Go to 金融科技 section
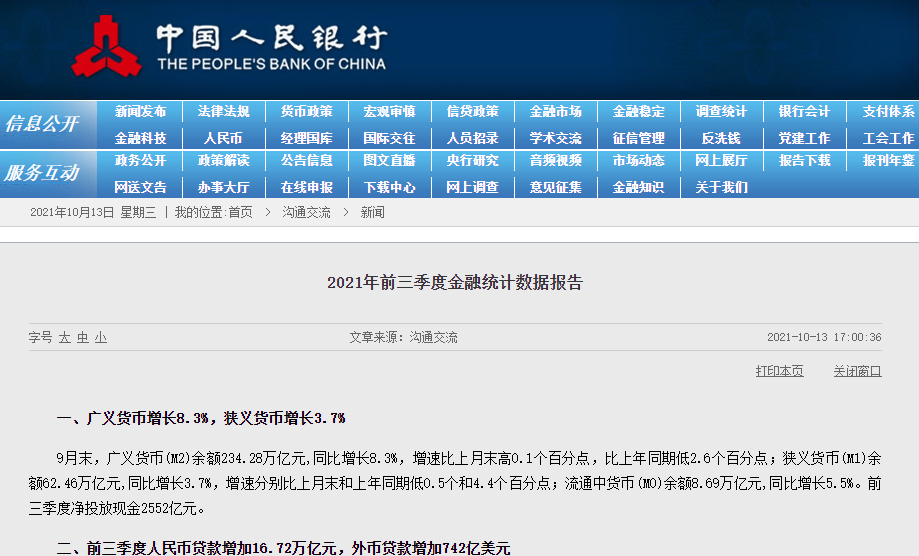This screenshot has height=556, width=919. point(141,138)
